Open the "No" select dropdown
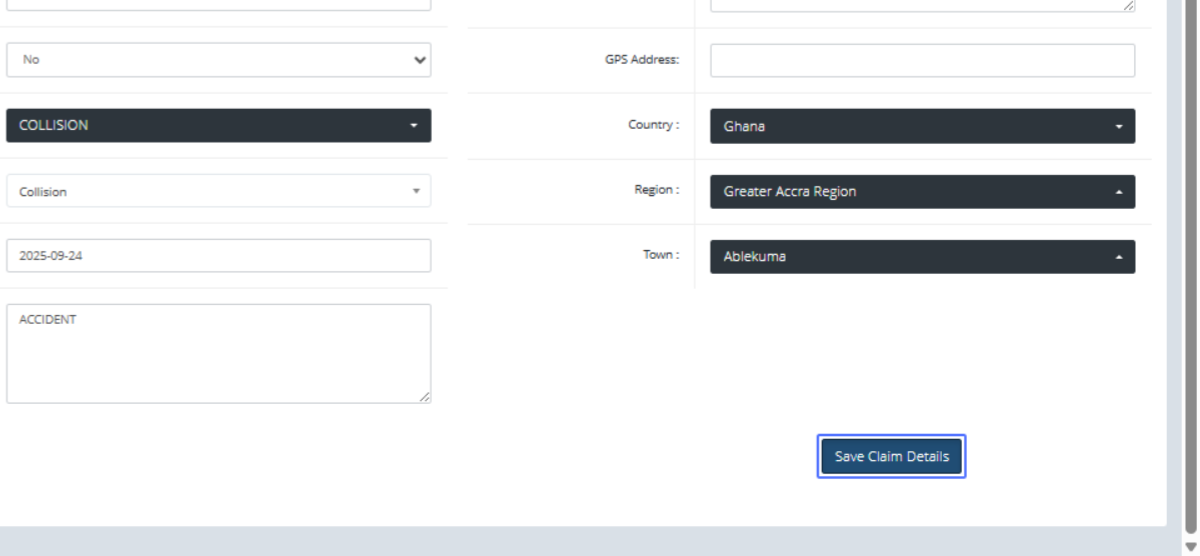The width and height of the screenshot is (1200, 556). (x=218, y=60)
